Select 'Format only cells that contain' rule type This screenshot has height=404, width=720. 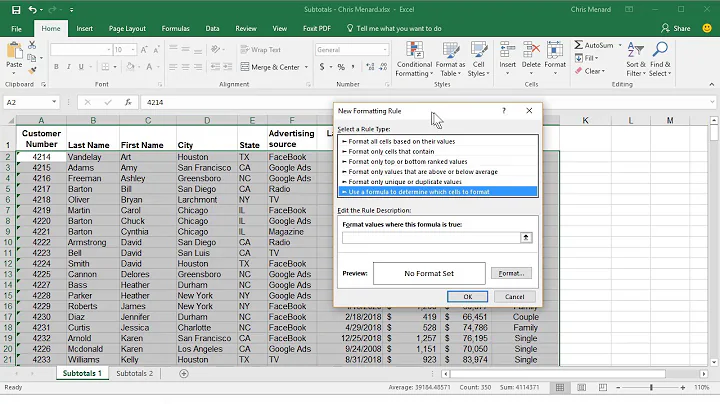click(438, 152)
